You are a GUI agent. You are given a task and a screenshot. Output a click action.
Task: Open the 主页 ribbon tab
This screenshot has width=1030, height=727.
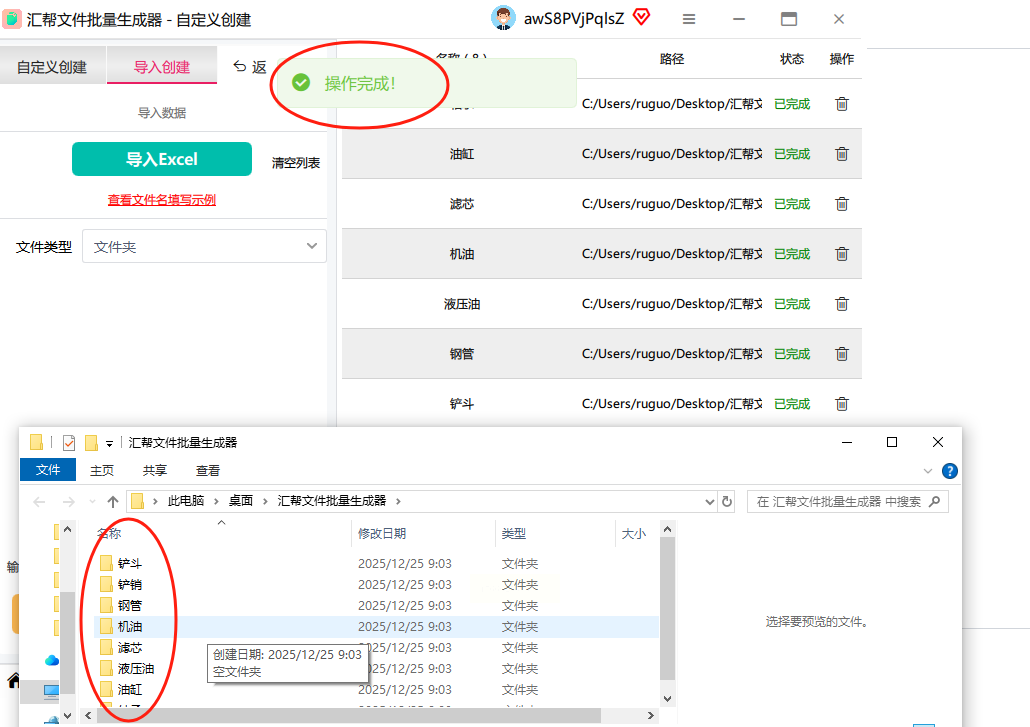102,470
